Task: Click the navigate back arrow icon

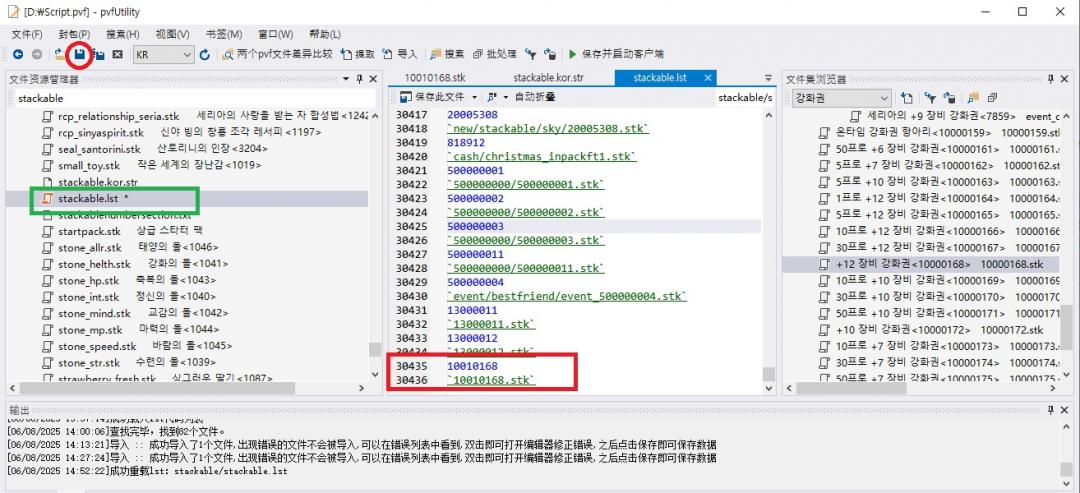Action: tap(18, 54)
